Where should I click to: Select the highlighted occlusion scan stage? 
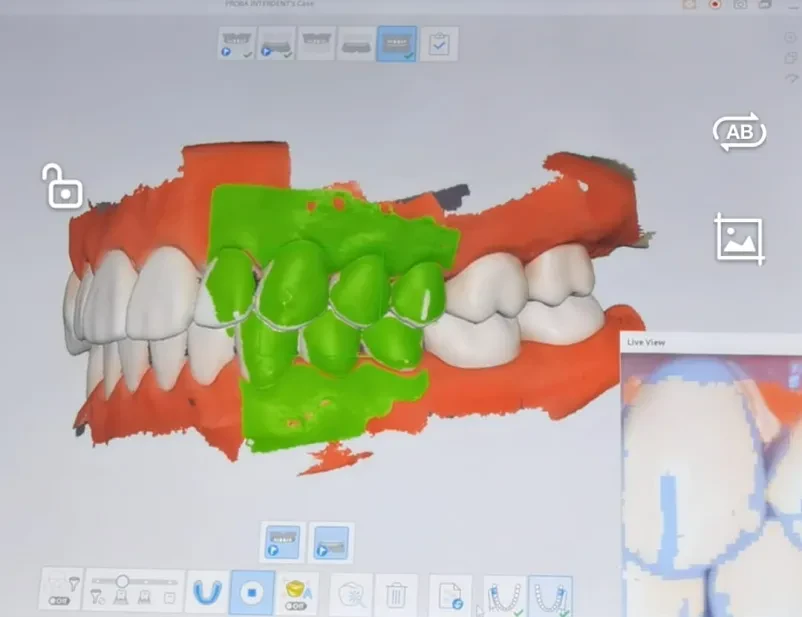coord(397,45)
